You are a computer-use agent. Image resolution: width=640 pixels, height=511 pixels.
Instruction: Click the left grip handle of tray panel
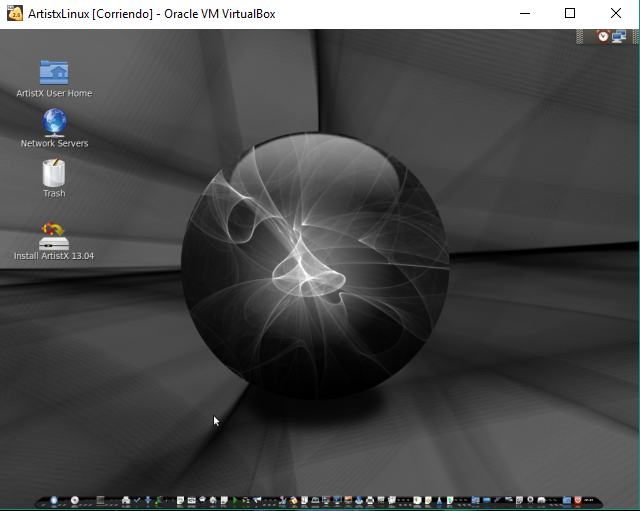pyautogui.click(x=581, y=36)
